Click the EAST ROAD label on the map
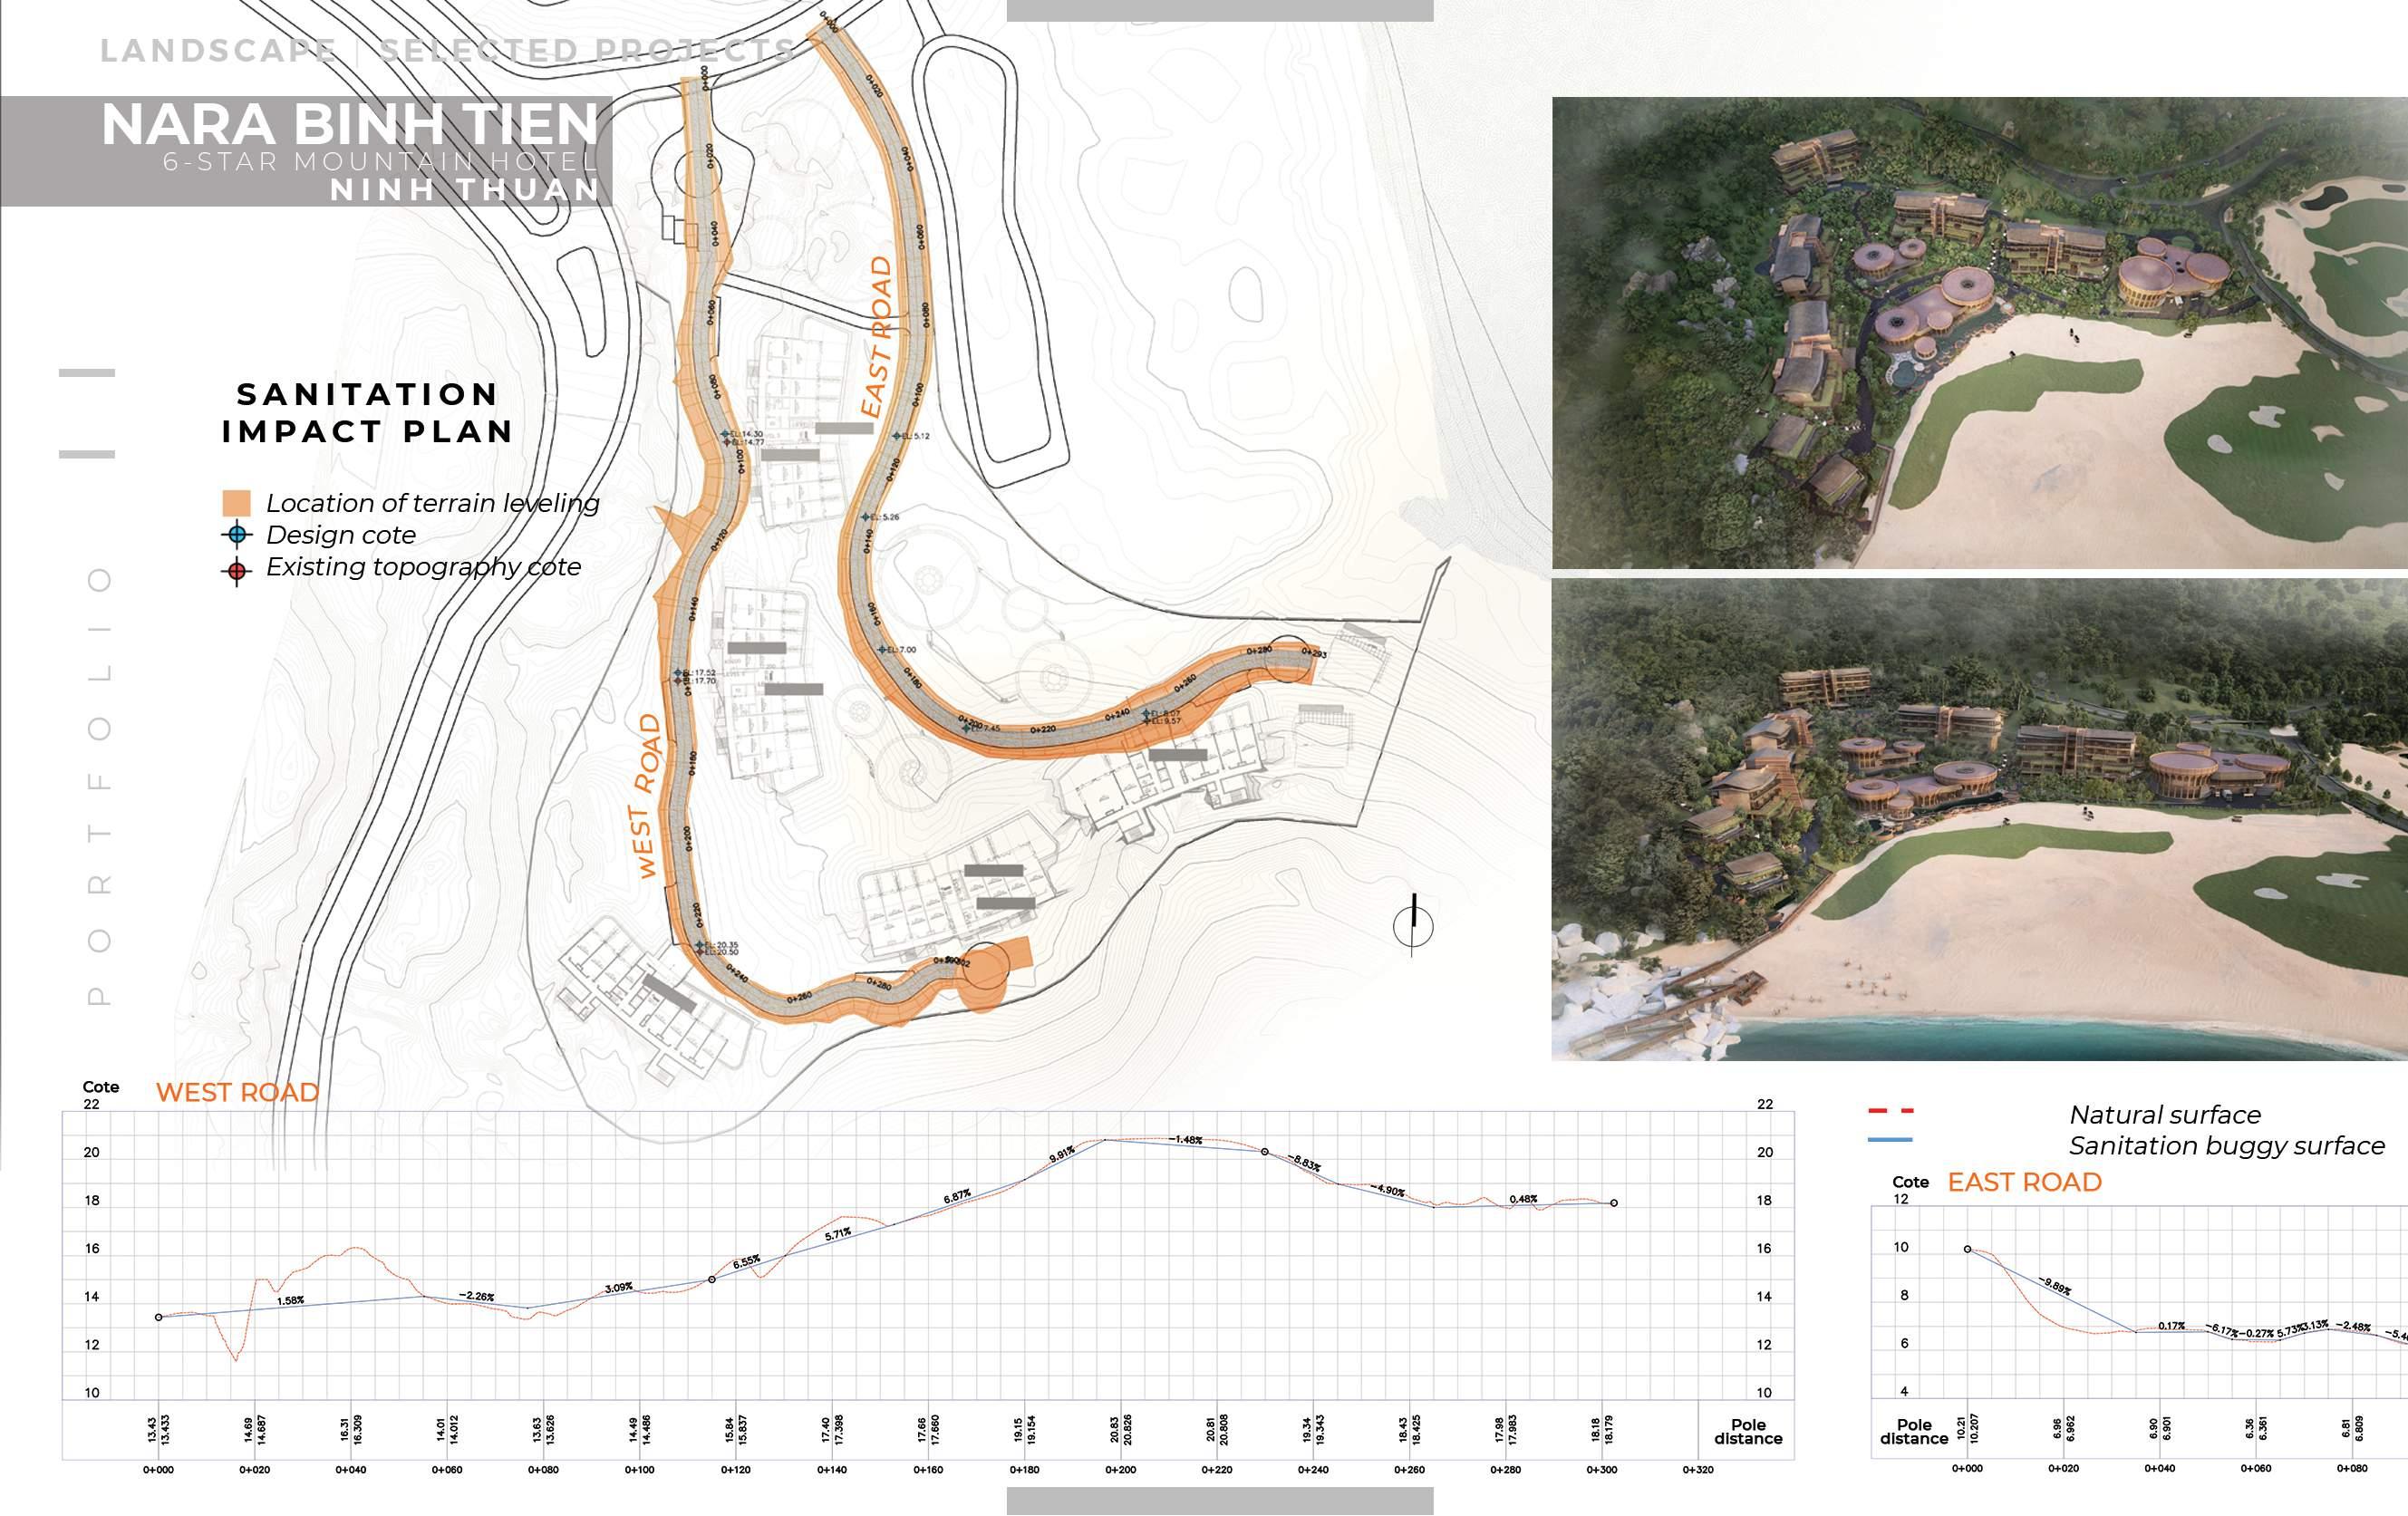Viewport: 2408px width, 1516px height. [x=877, y=337]
